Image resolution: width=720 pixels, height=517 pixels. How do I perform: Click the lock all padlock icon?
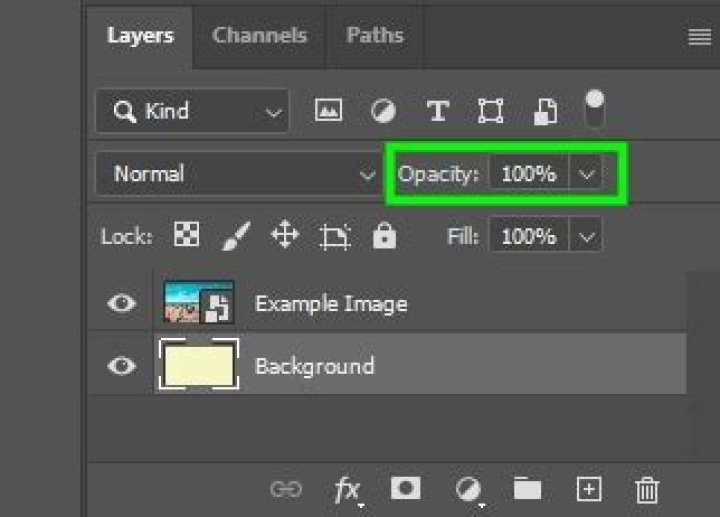point(384,236)
